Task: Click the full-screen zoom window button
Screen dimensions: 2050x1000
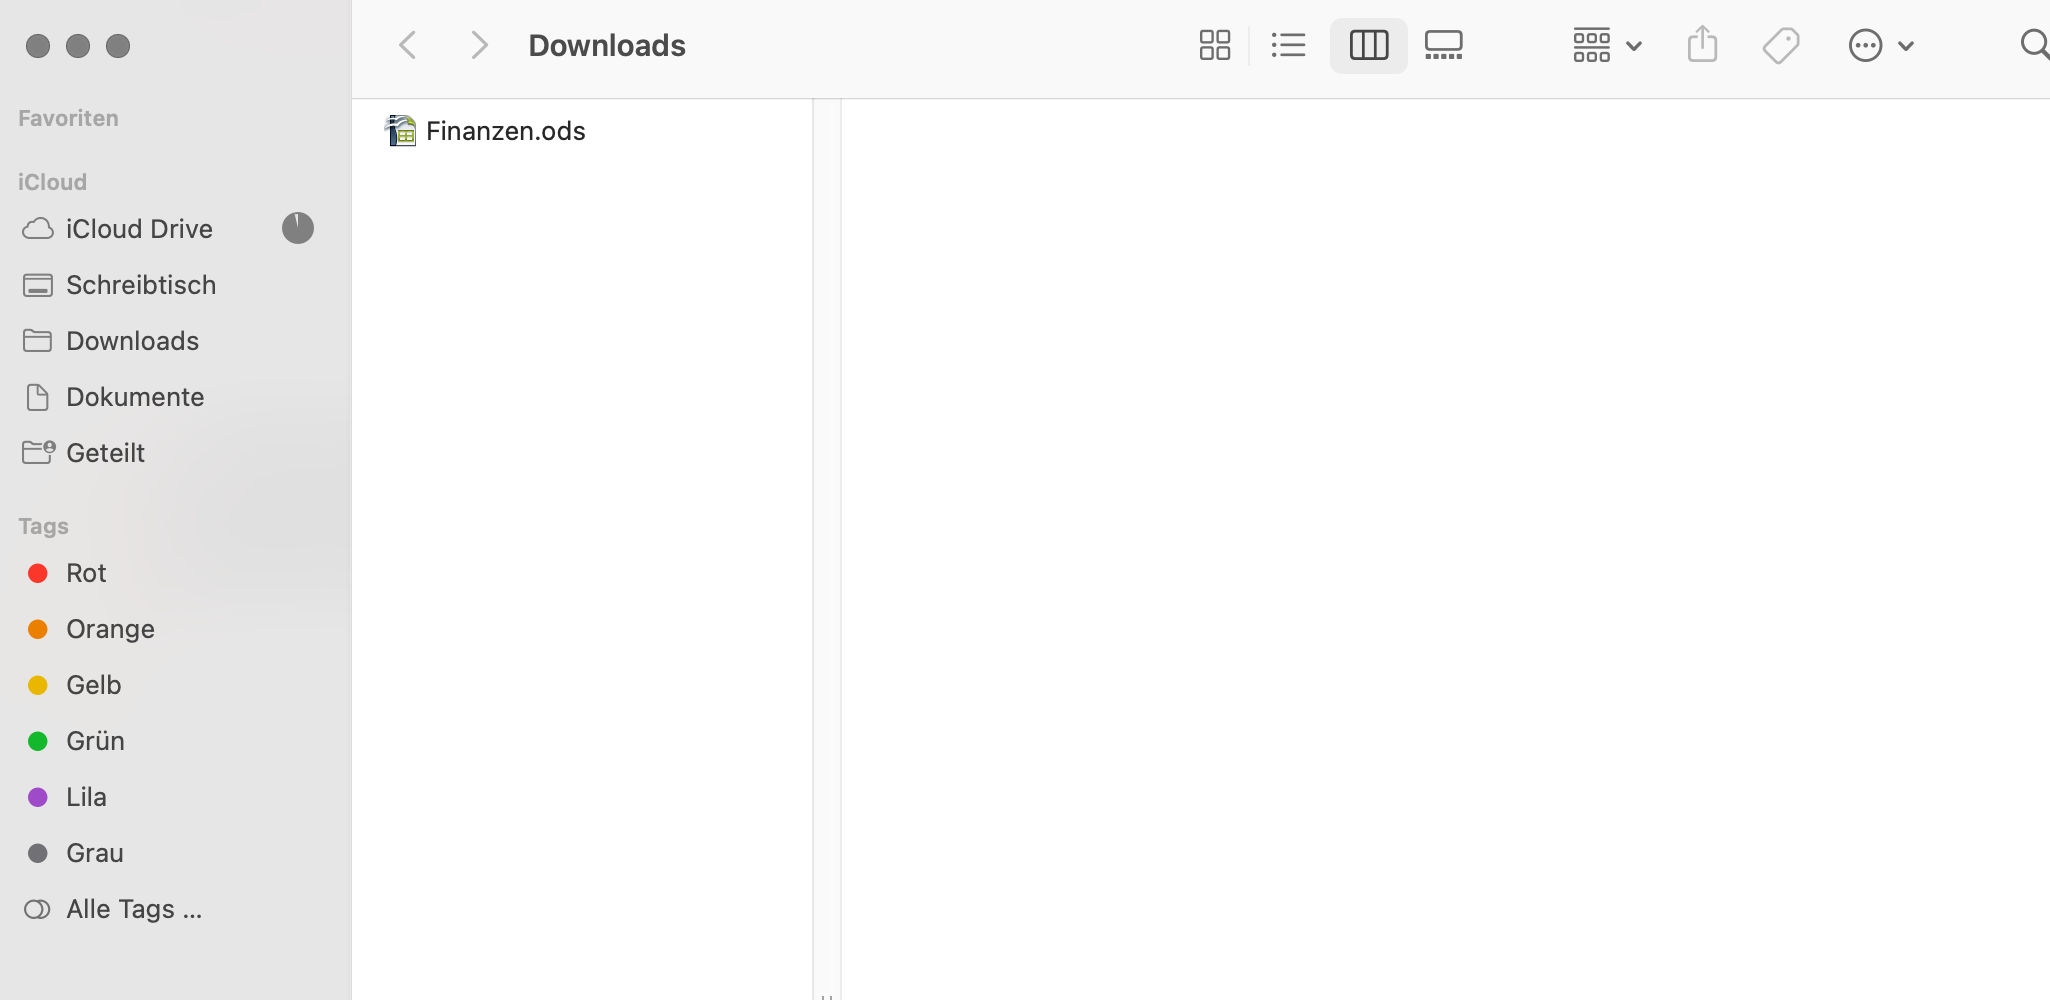Action: 118,46
